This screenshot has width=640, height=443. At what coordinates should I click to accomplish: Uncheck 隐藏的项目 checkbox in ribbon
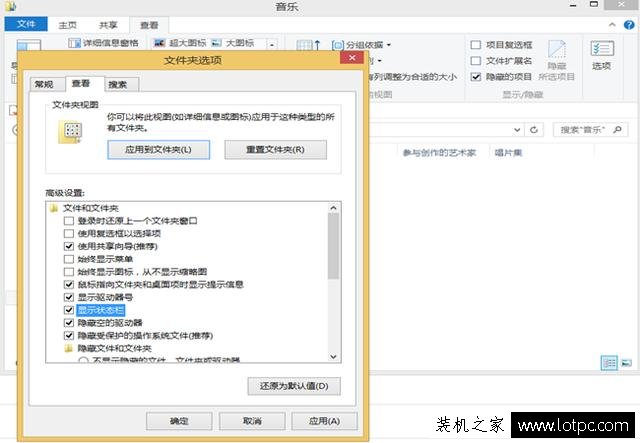tap(476, 77)
